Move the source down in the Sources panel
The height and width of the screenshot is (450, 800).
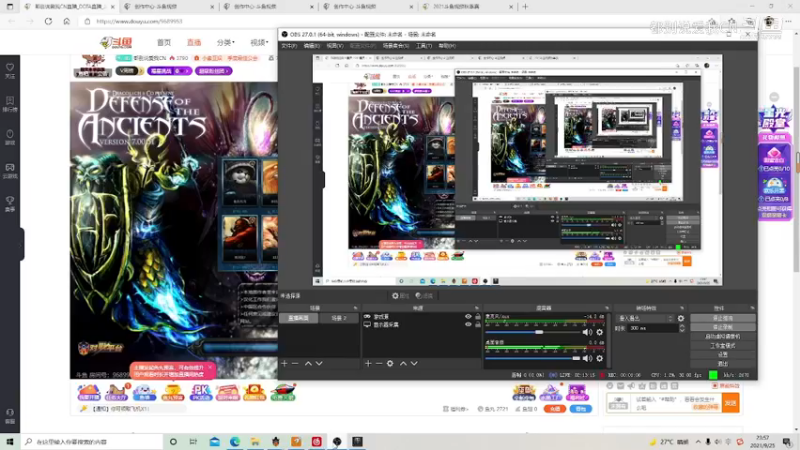[x=414, y=363]
